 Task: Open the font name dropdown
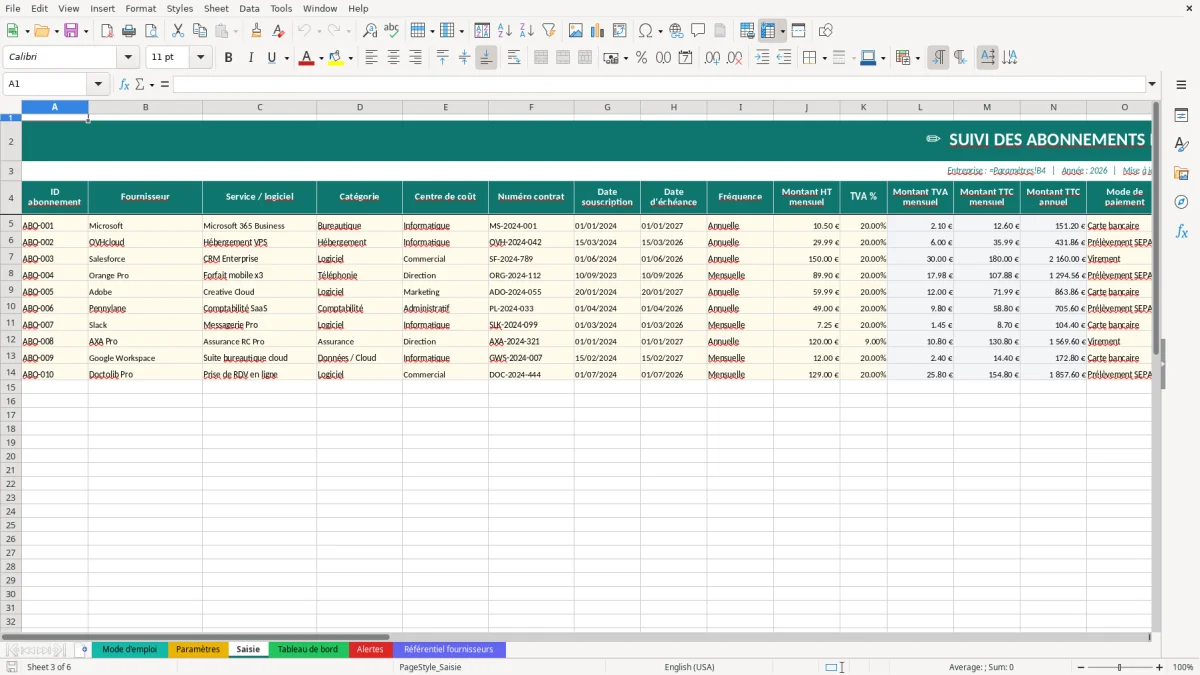pos(128,58)
